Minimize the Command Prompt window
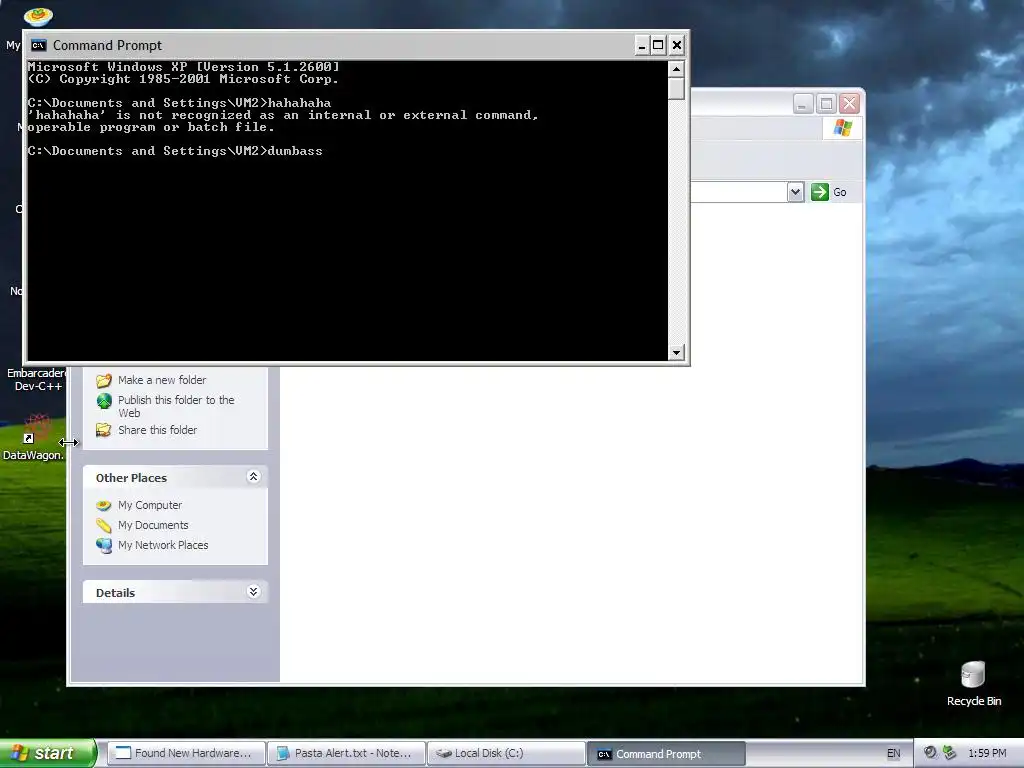Viewport: 1024px width, 768px height. click(x=642, y=45)
